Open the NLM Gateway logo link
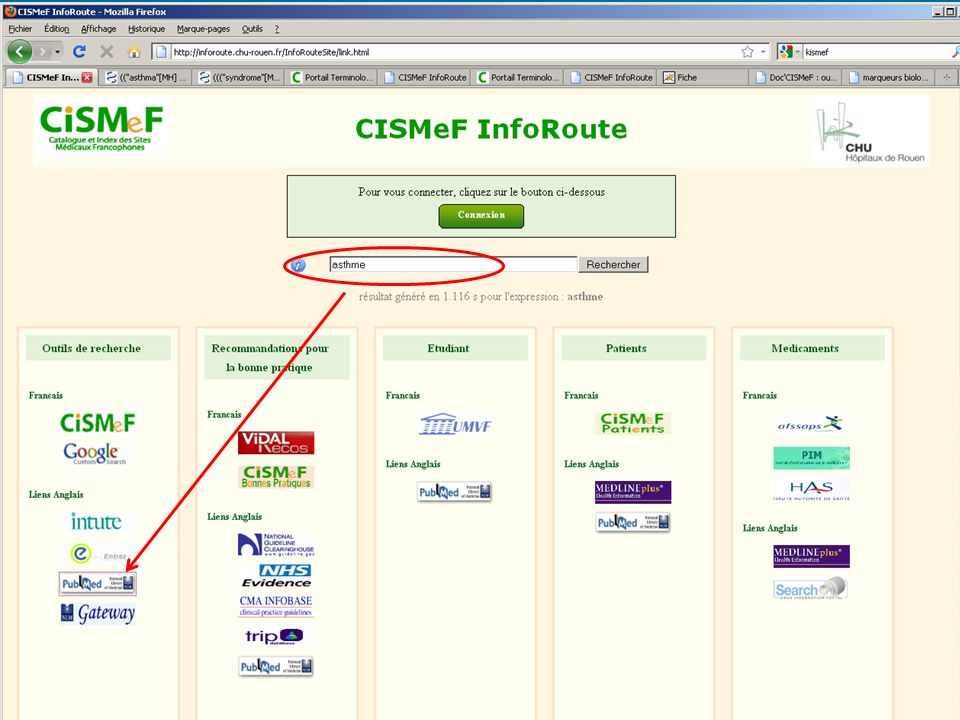This screenshot has height=720, width=960. point(97,613)
